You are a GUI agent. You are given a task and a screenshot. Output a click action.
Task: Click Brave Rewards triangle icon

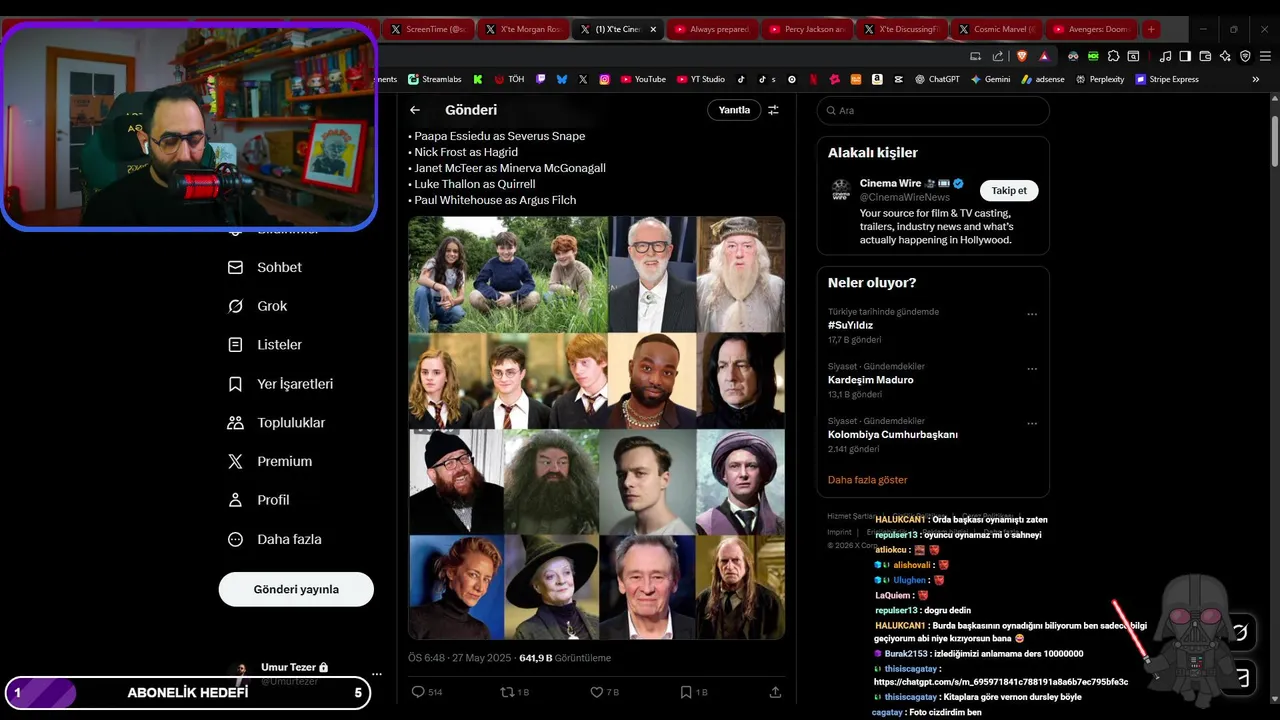(x=1044, y=56)
